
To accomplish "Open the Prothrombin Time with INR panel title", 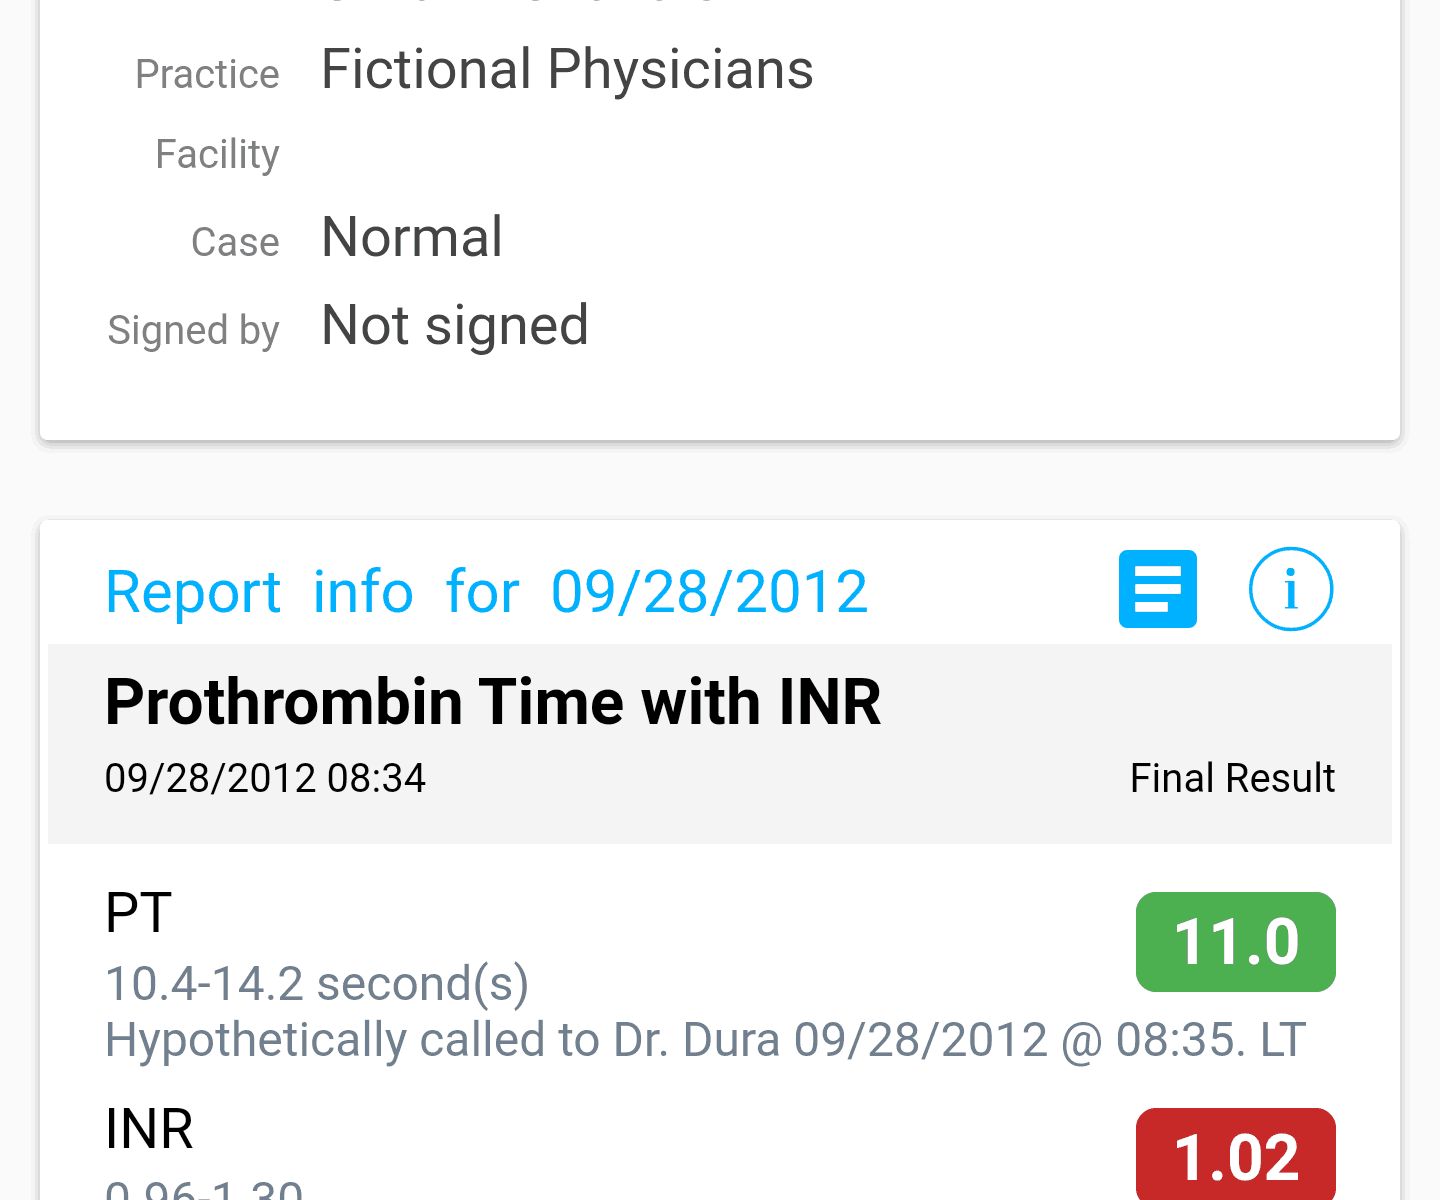I will coord(493,702).
